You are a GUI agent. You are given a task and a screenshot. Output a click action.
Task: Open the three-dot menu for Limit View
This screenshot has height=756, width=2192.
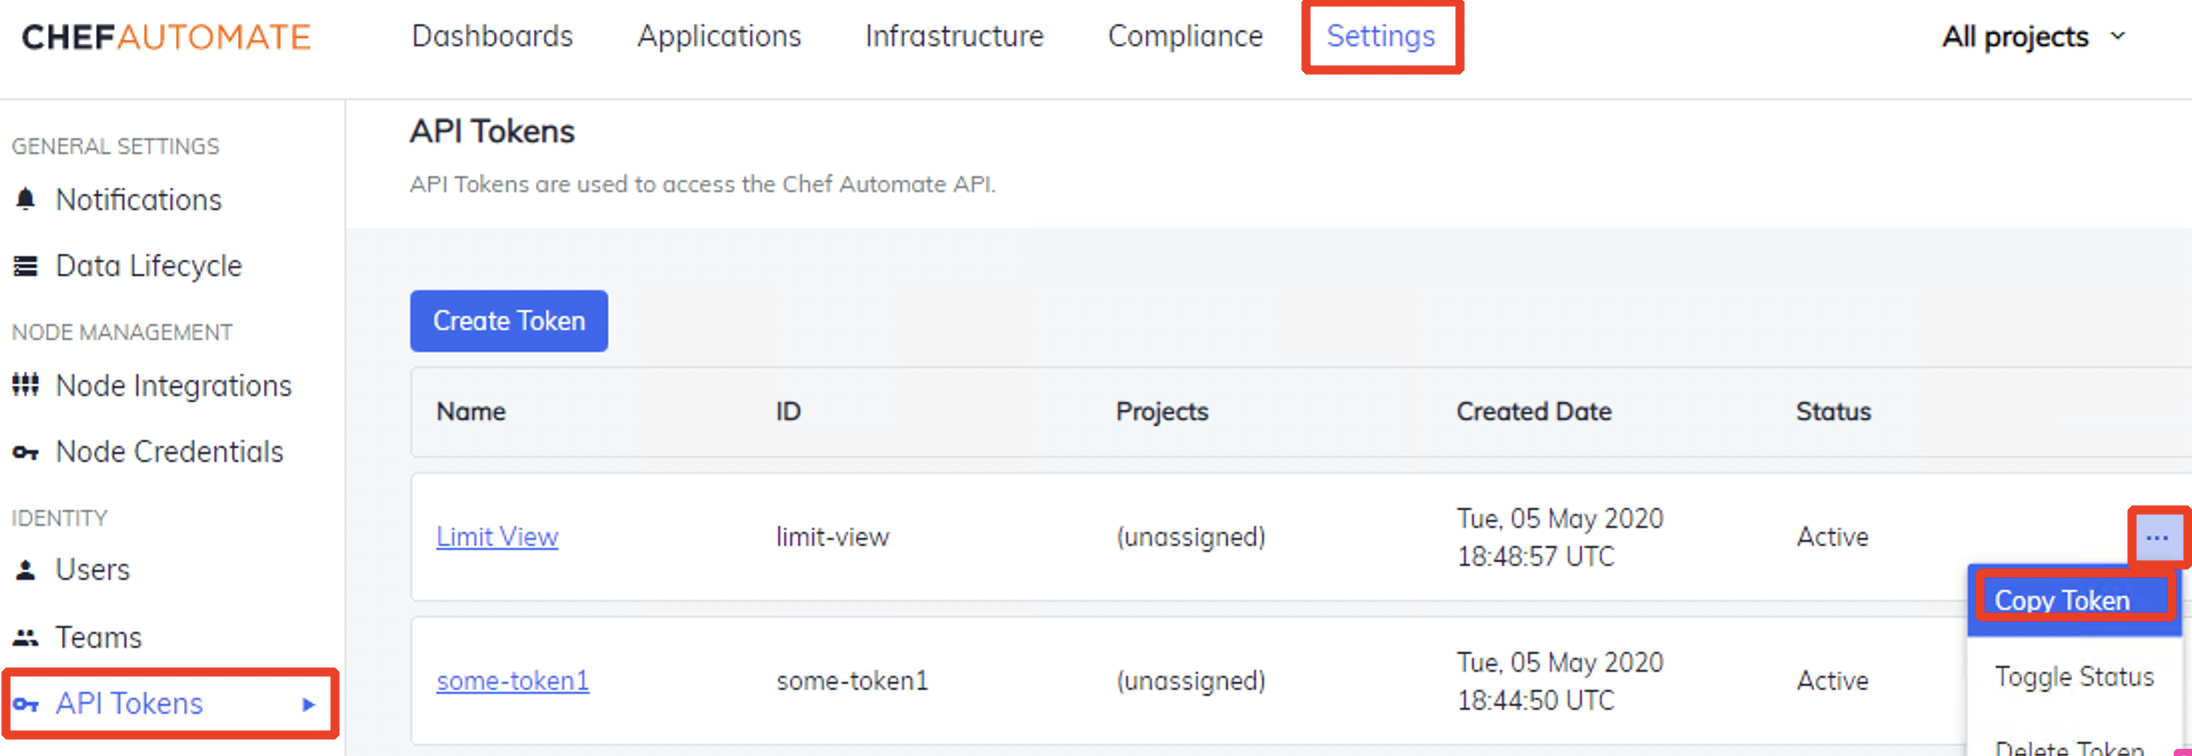[2157, 538]
